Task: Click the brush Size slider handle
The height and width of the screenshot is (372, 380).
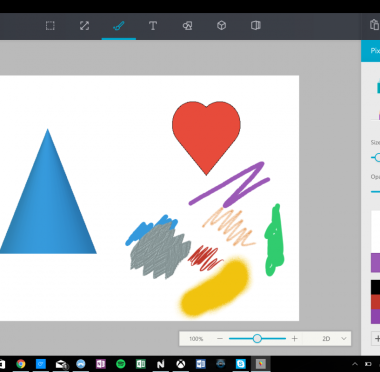Action: [x=377, y=157]
